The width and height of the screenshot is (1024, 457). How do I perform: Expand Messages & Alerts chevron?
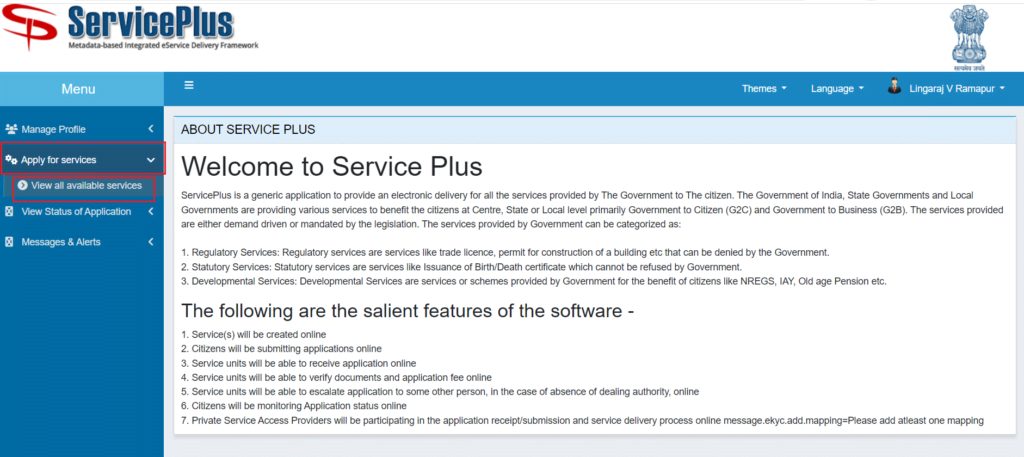[x=151, y=242]
